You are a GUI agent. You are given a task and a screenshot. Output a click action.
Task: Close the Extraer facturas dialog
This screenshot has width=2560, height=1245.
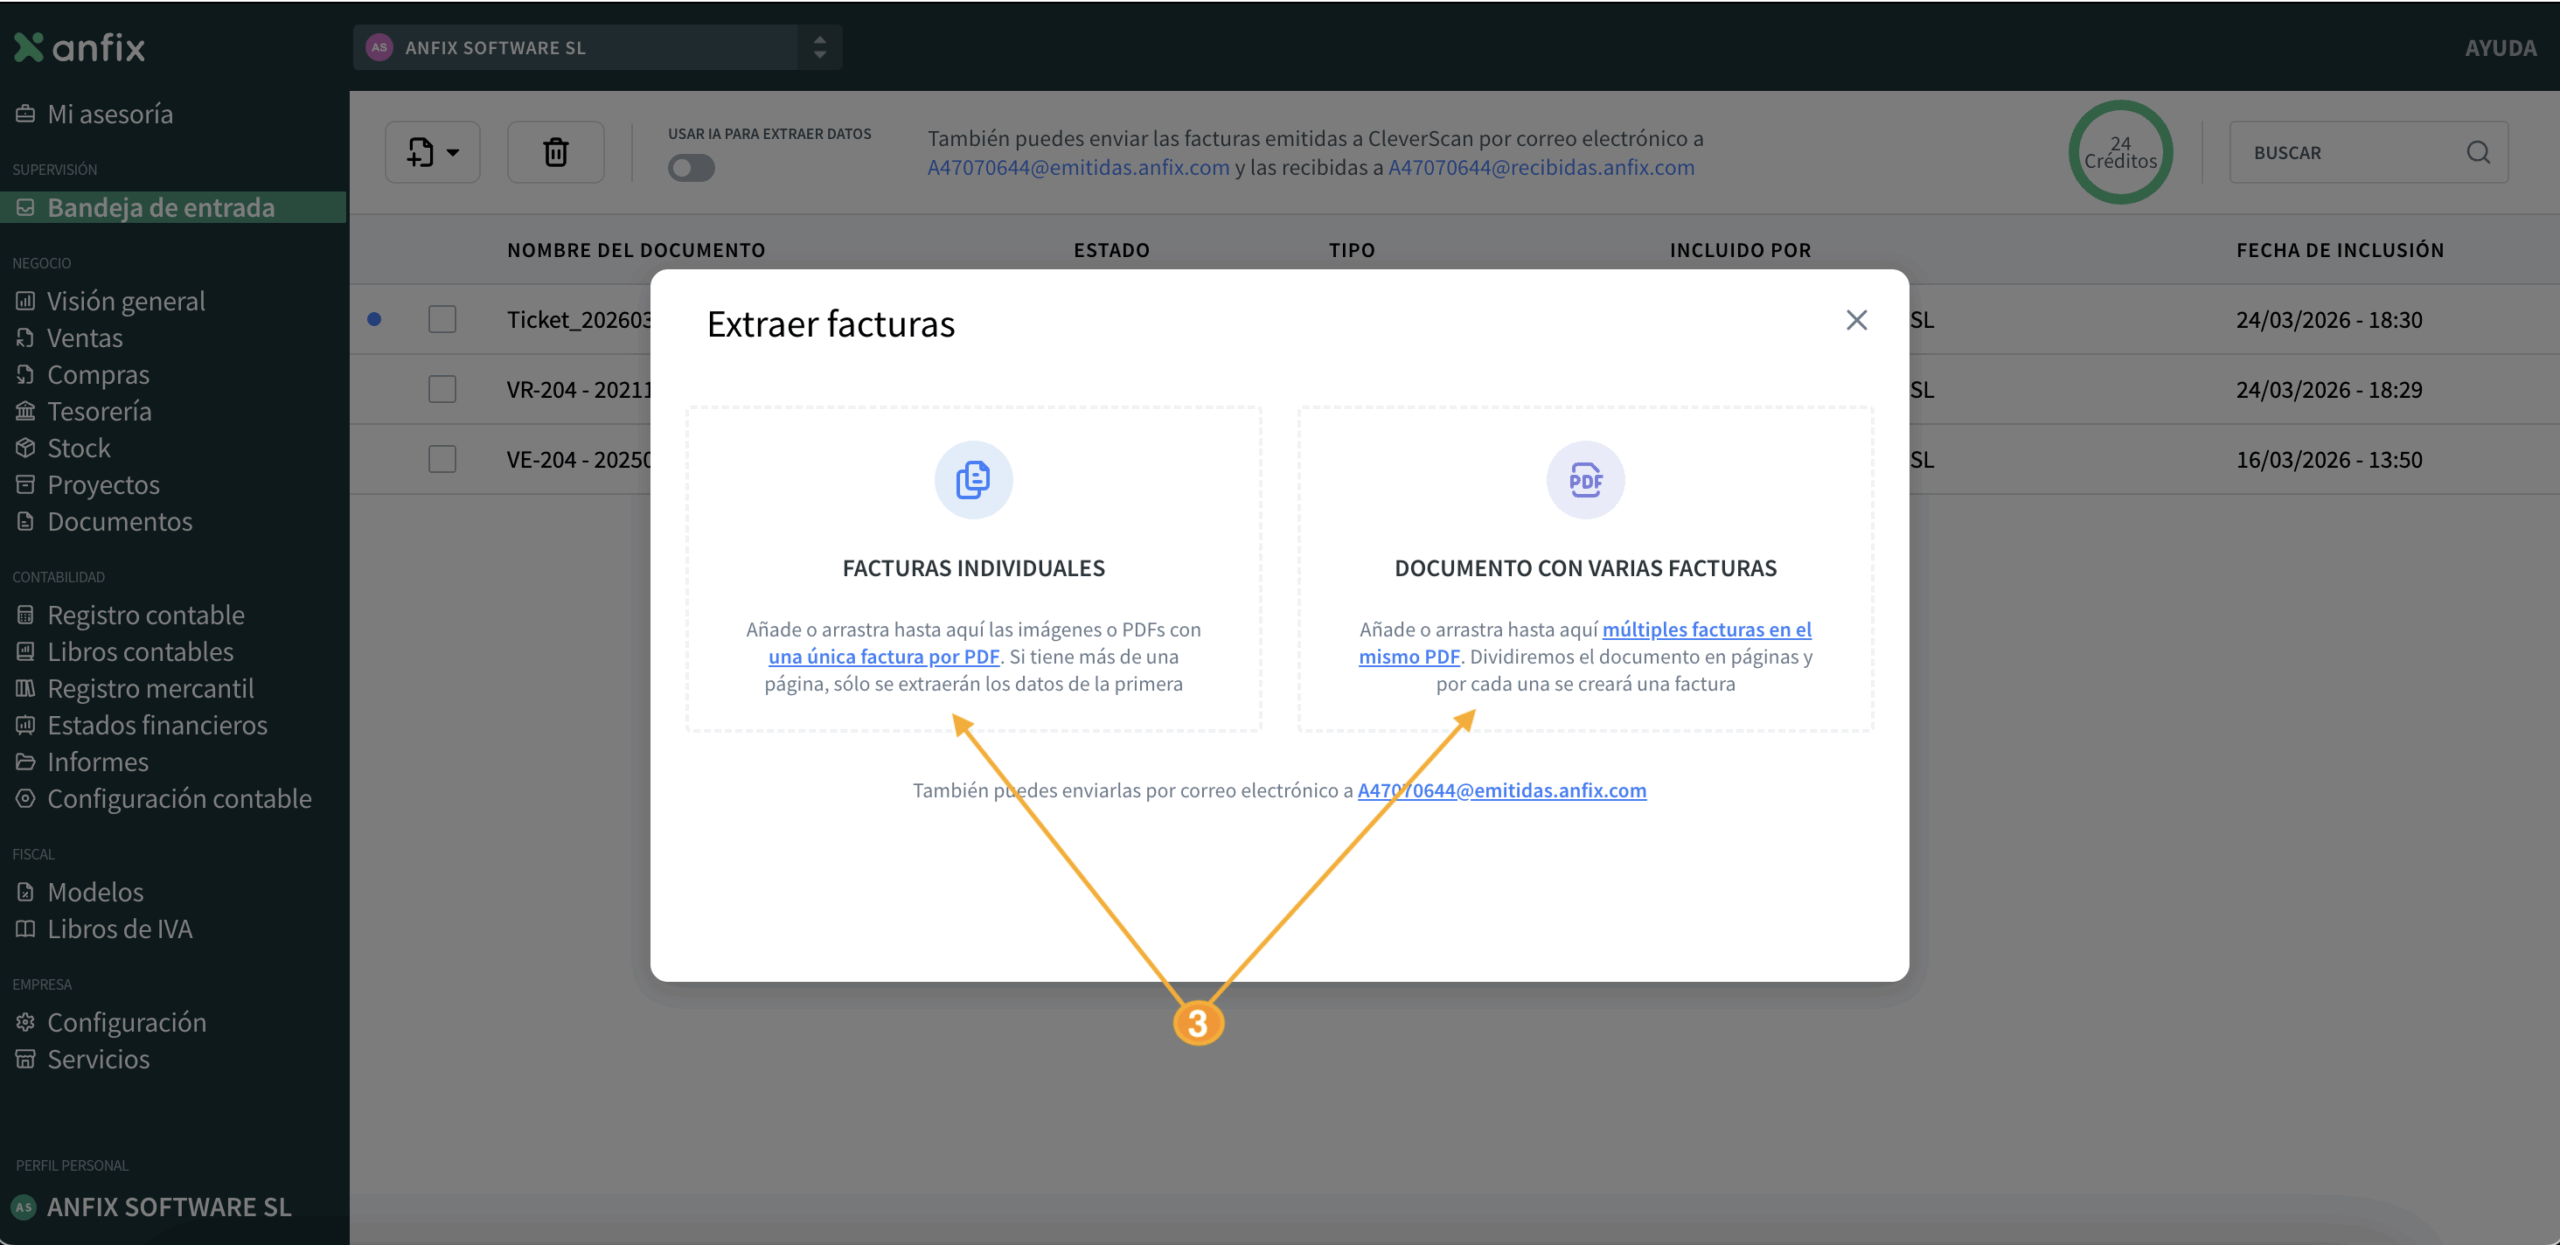click(x=1856, y=320)
